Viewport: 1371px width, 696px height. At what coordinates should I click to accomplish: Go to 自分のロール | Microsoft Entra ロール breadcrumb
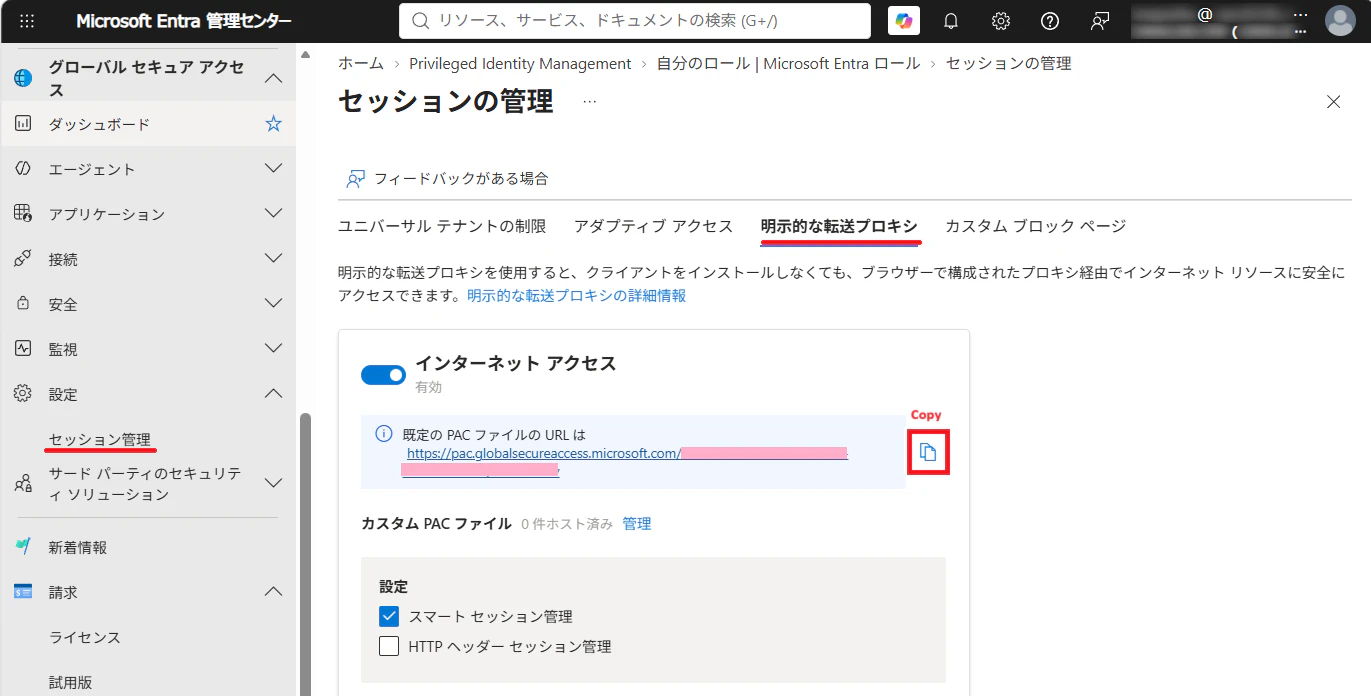click(788, 63)
